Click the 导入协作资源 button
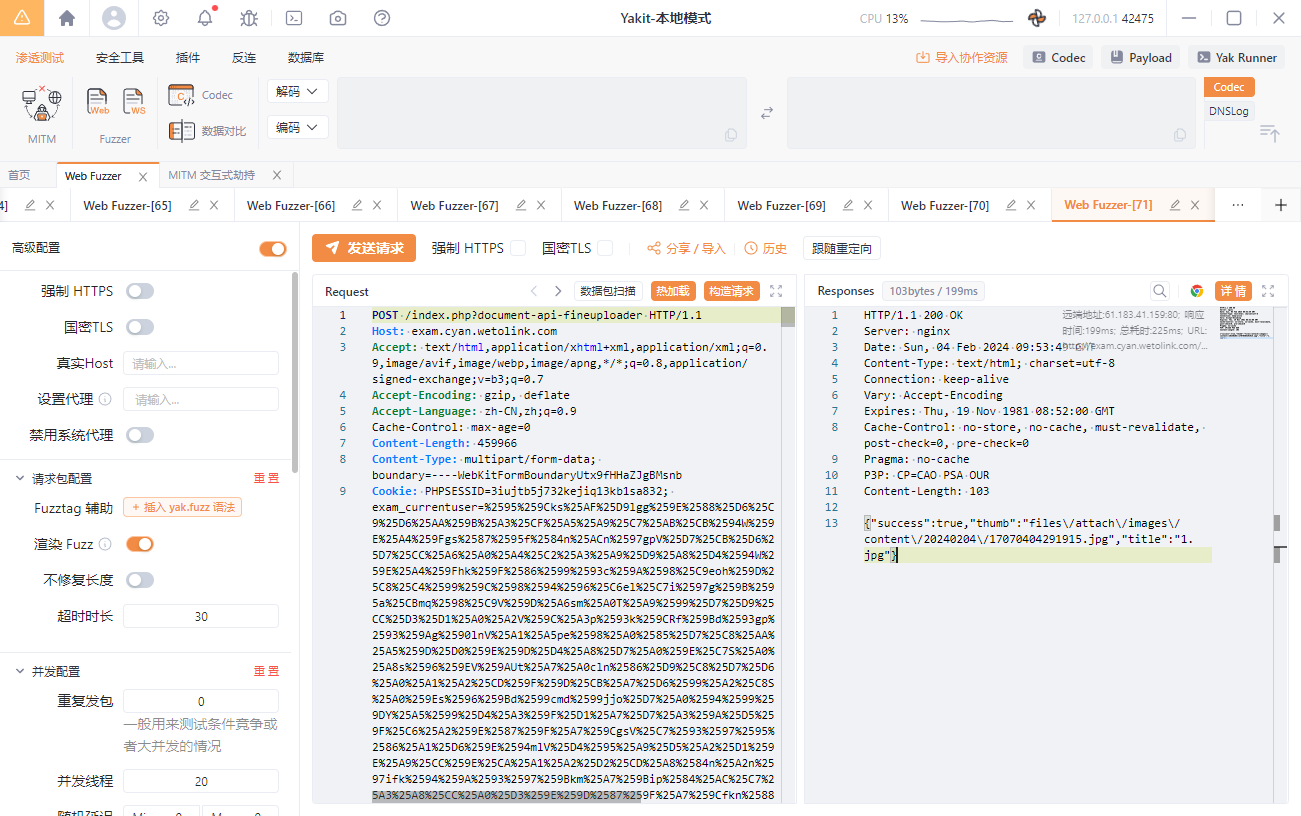This screenshot has height=816, width=1301. [x=962, y=58]
